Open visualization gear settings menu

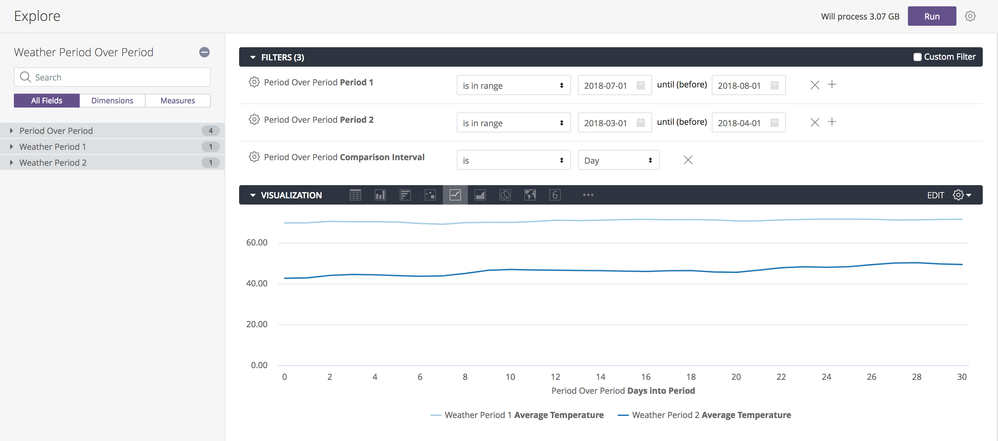pos(962,195)
